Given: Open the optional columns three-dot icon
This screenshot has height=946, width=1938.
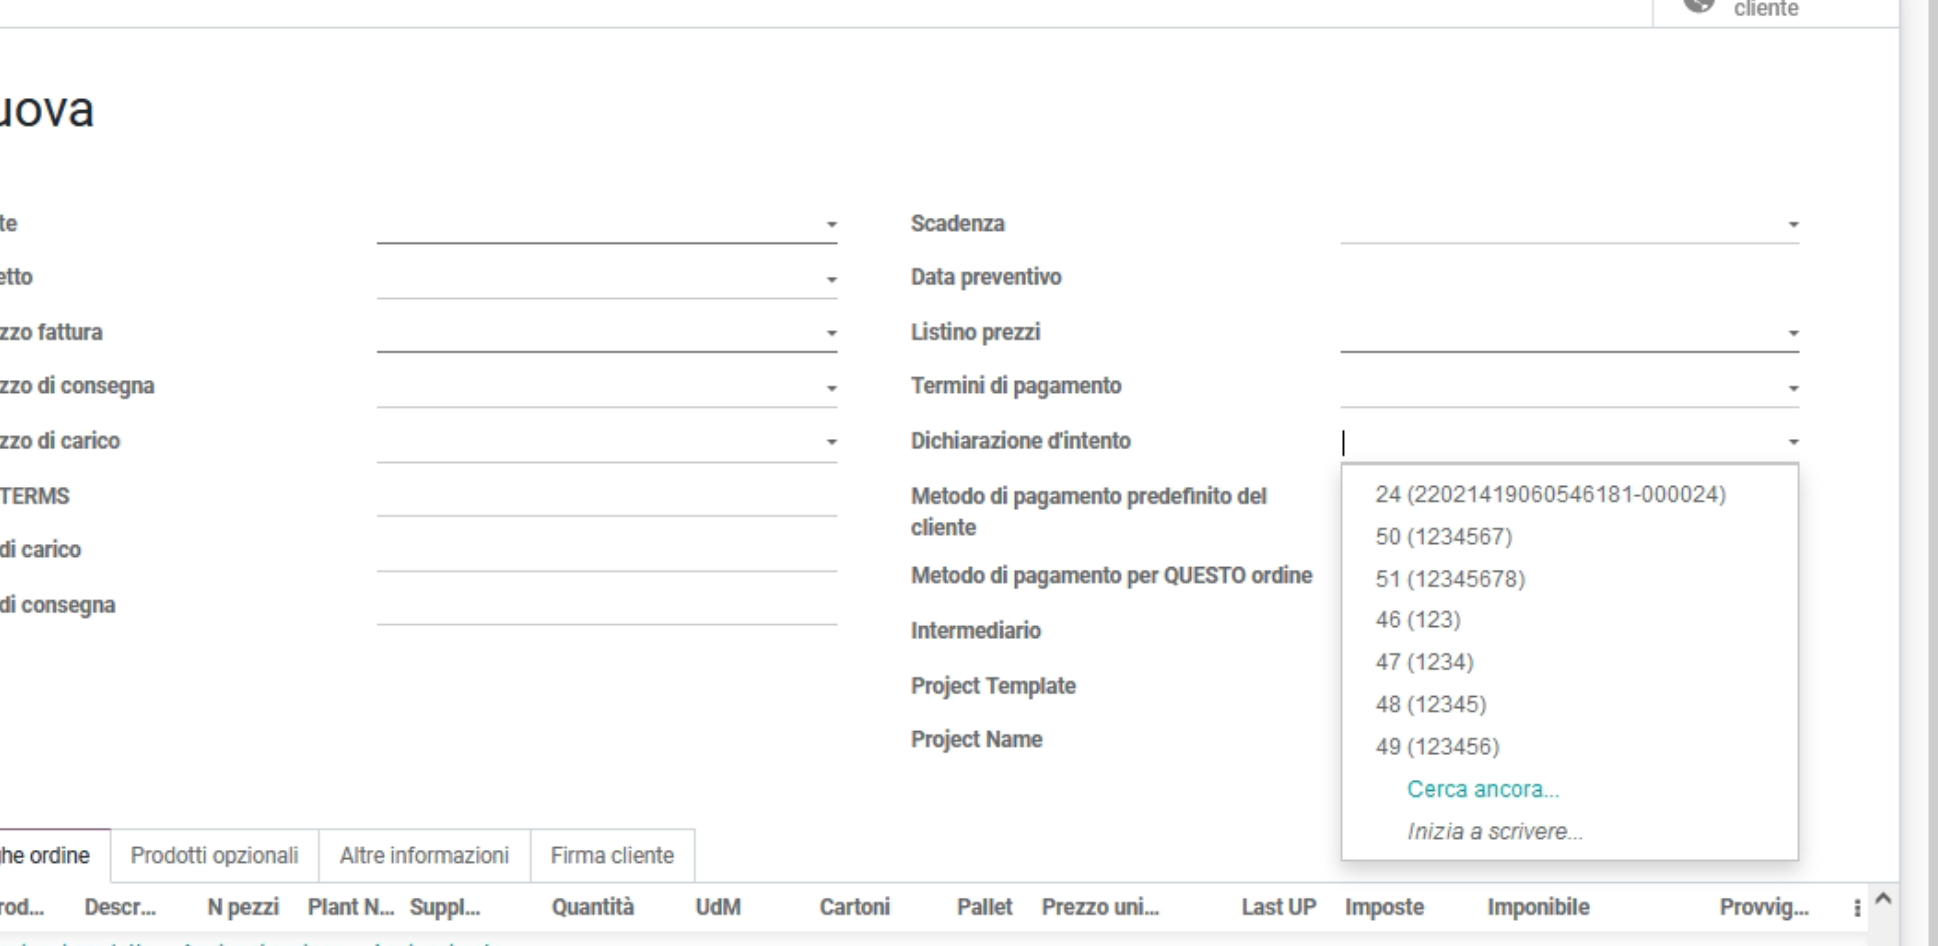Looking at the screenshot, I should click(1857, 907).
